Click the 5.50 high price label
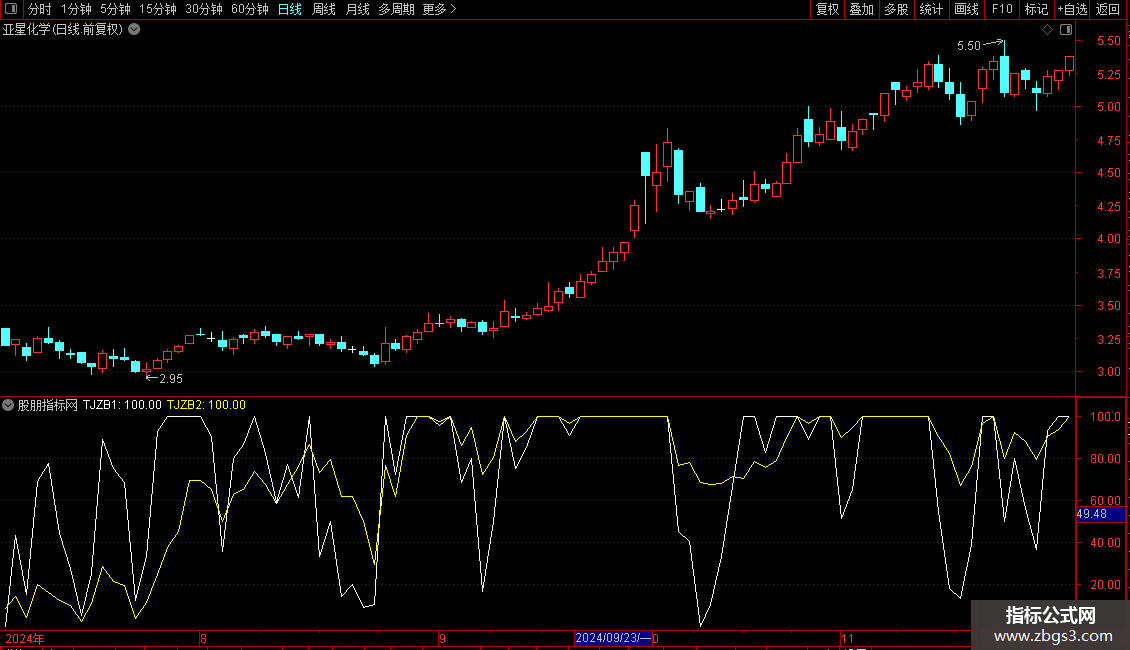This screenshot has width=1130, height=650. coord(969,45)
